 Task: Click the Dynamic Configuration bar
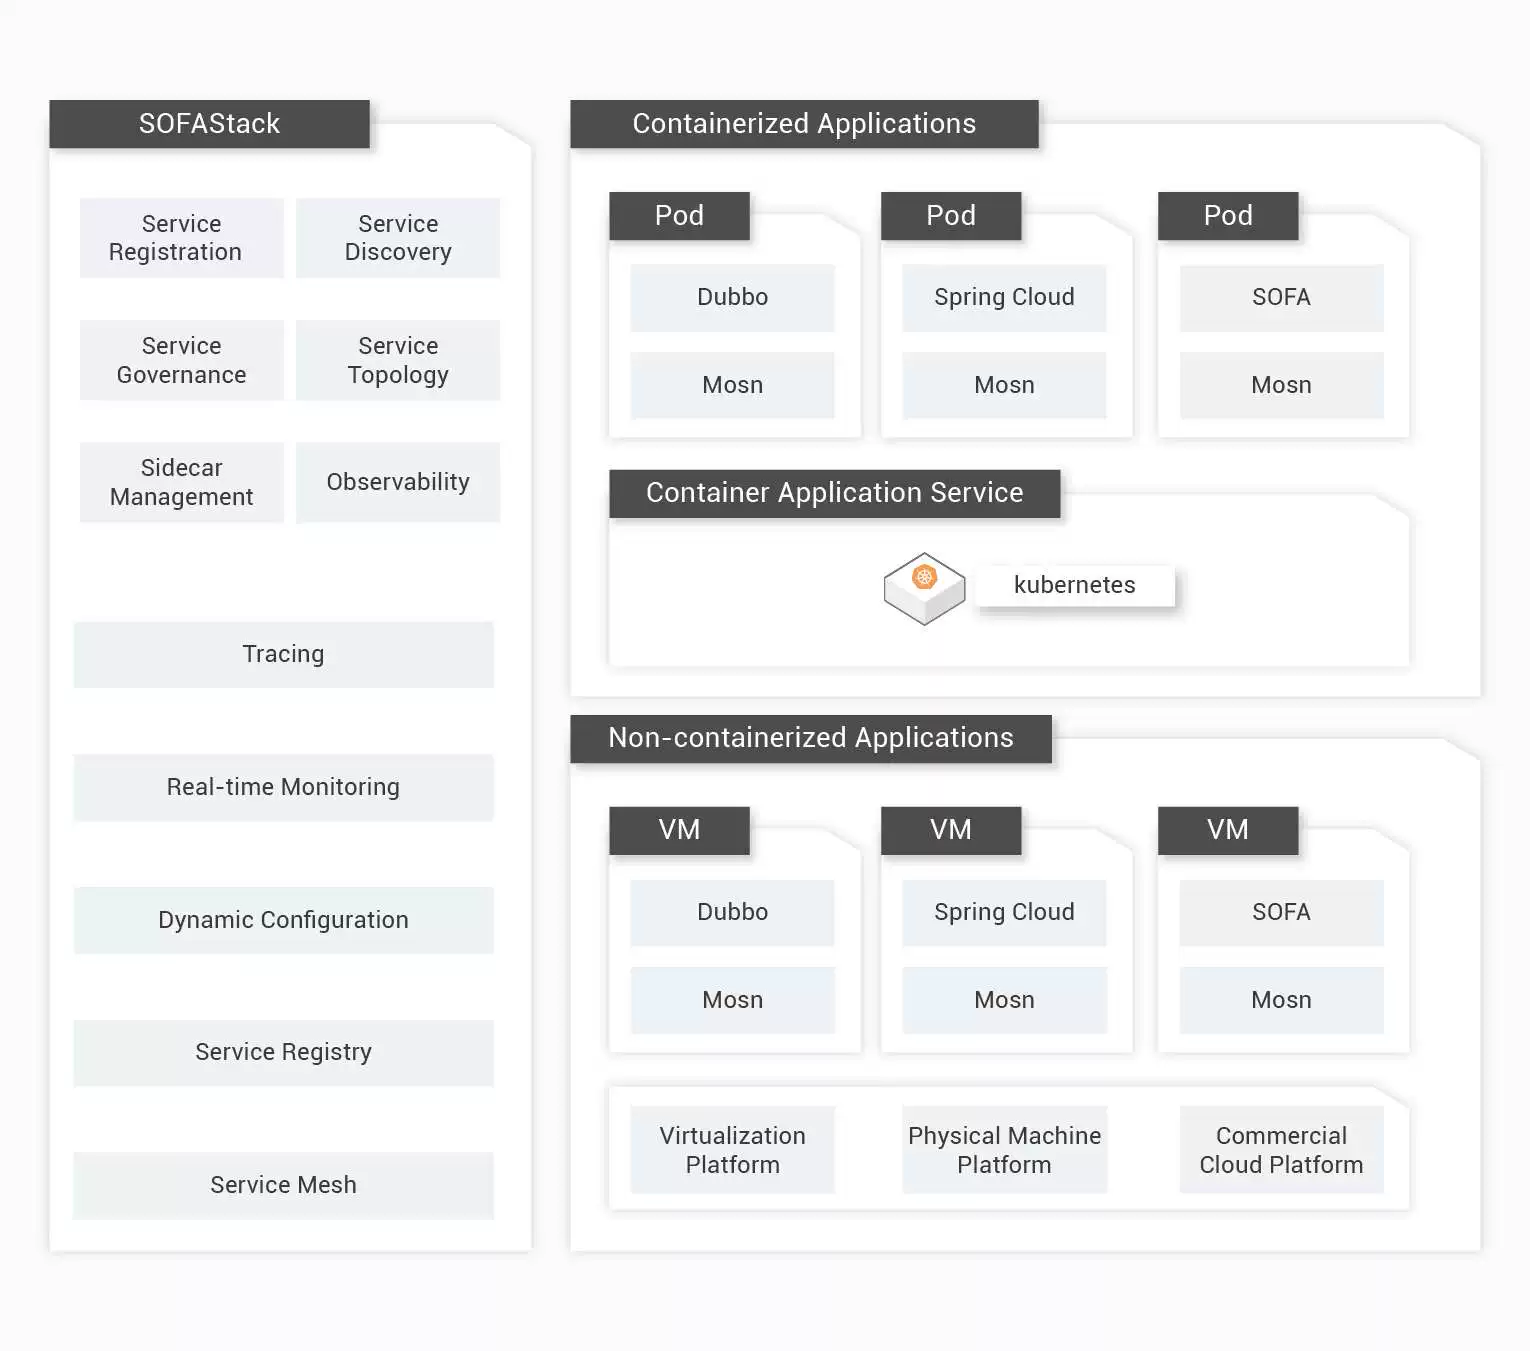tap(283, 920)
